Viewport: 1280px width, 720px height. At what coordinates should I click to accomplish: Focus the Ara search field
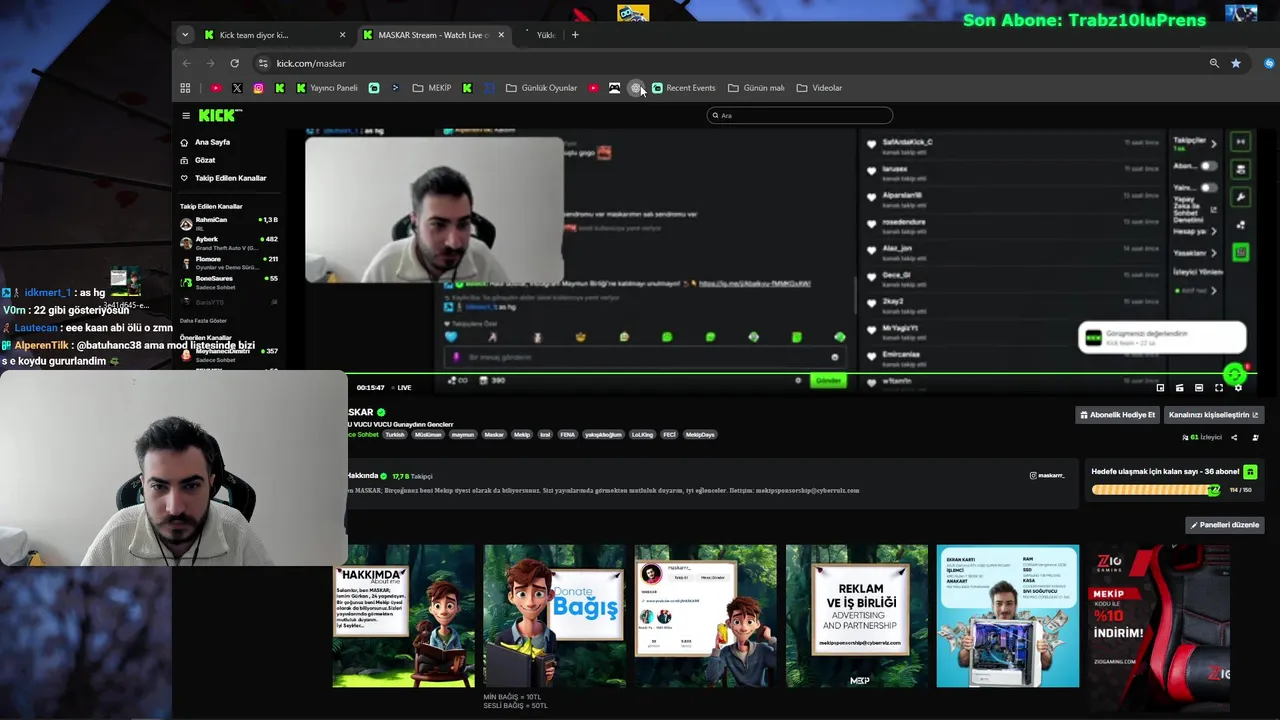point(799,115)
